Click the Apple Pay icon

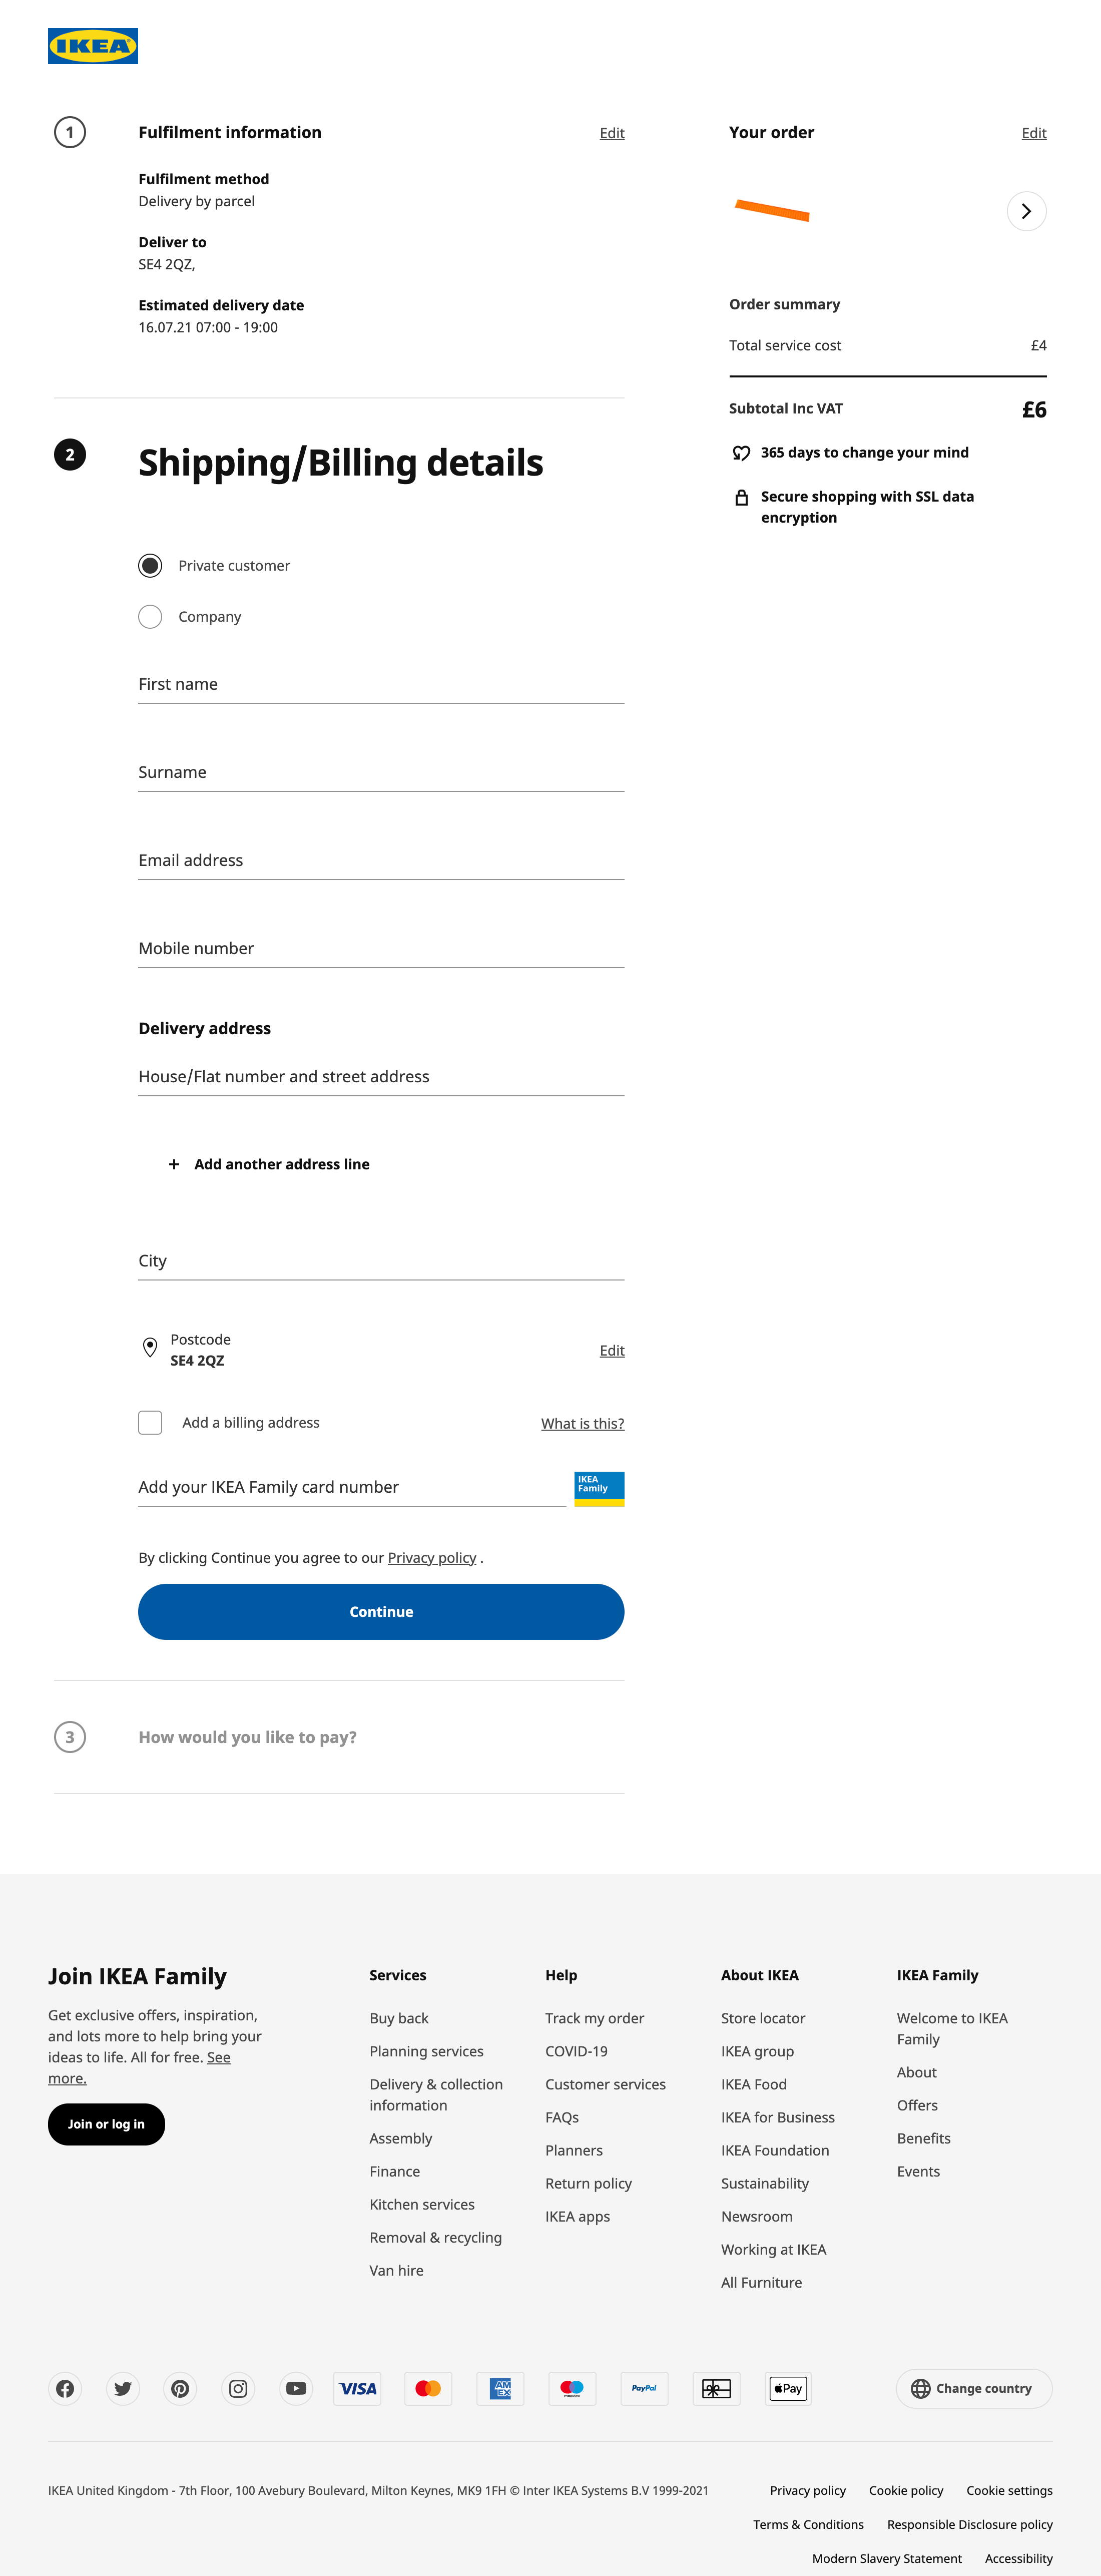pyautogui.click(x=787, y=2388)
